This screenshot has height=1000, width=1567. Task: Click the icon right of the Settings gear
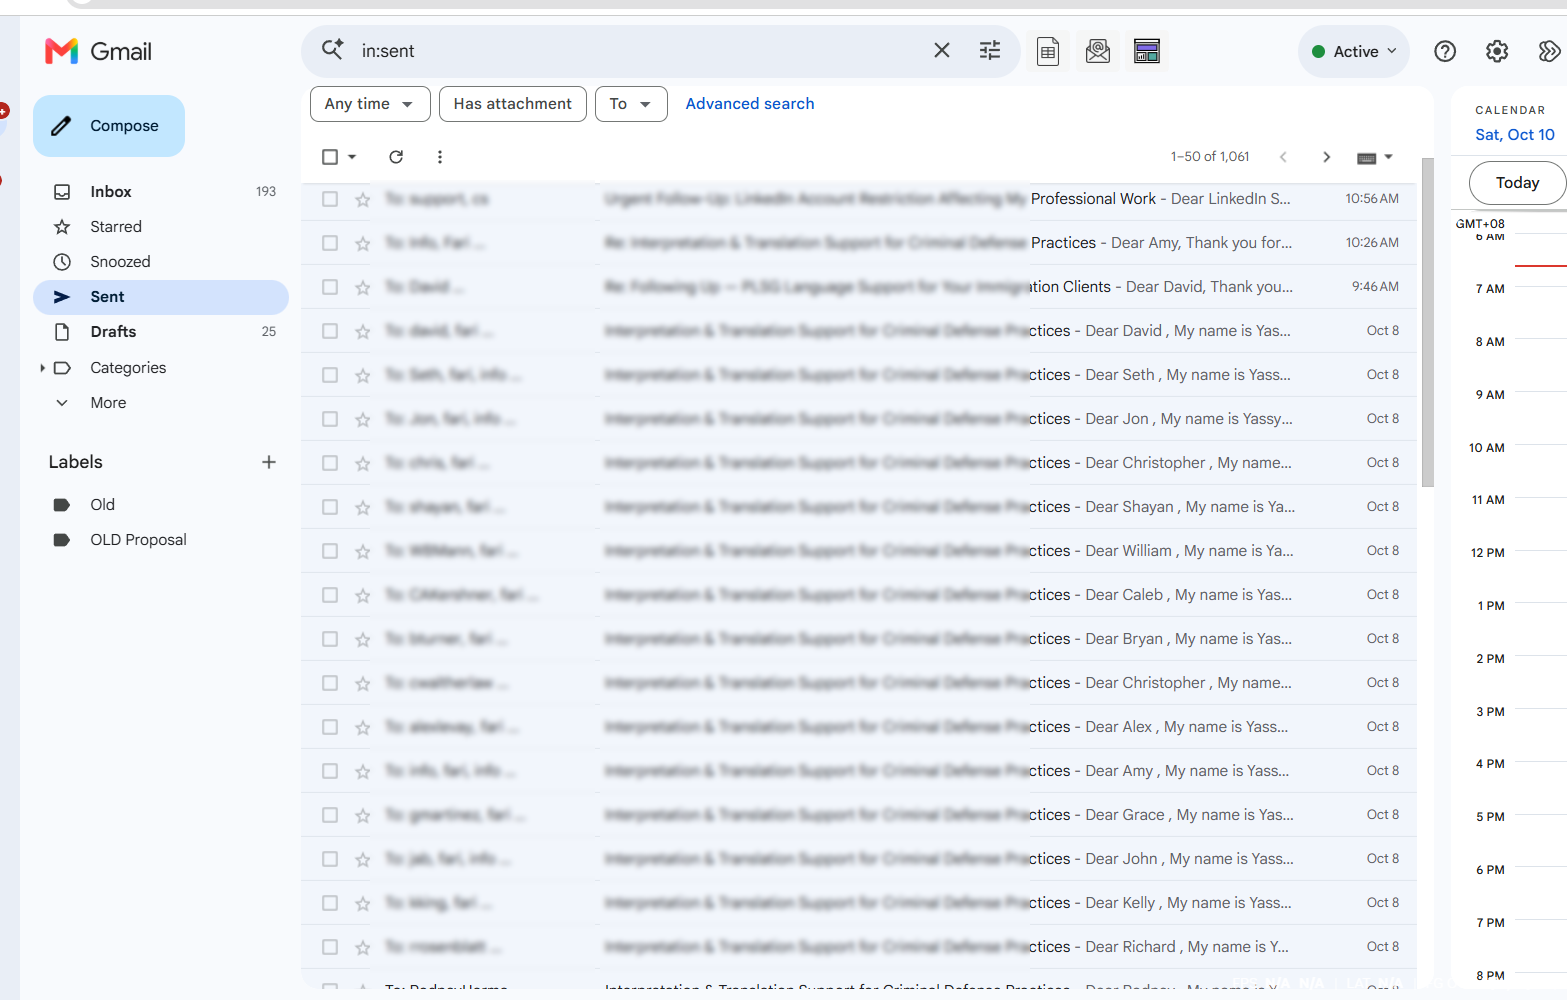pyautogui.click(x=1549, y=51)
